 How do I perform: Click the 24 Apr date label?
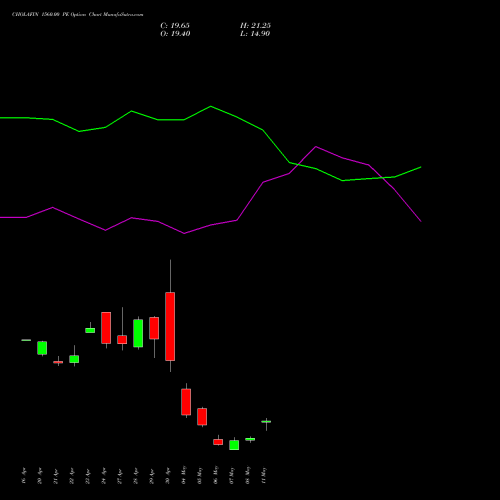click(104, 476)
